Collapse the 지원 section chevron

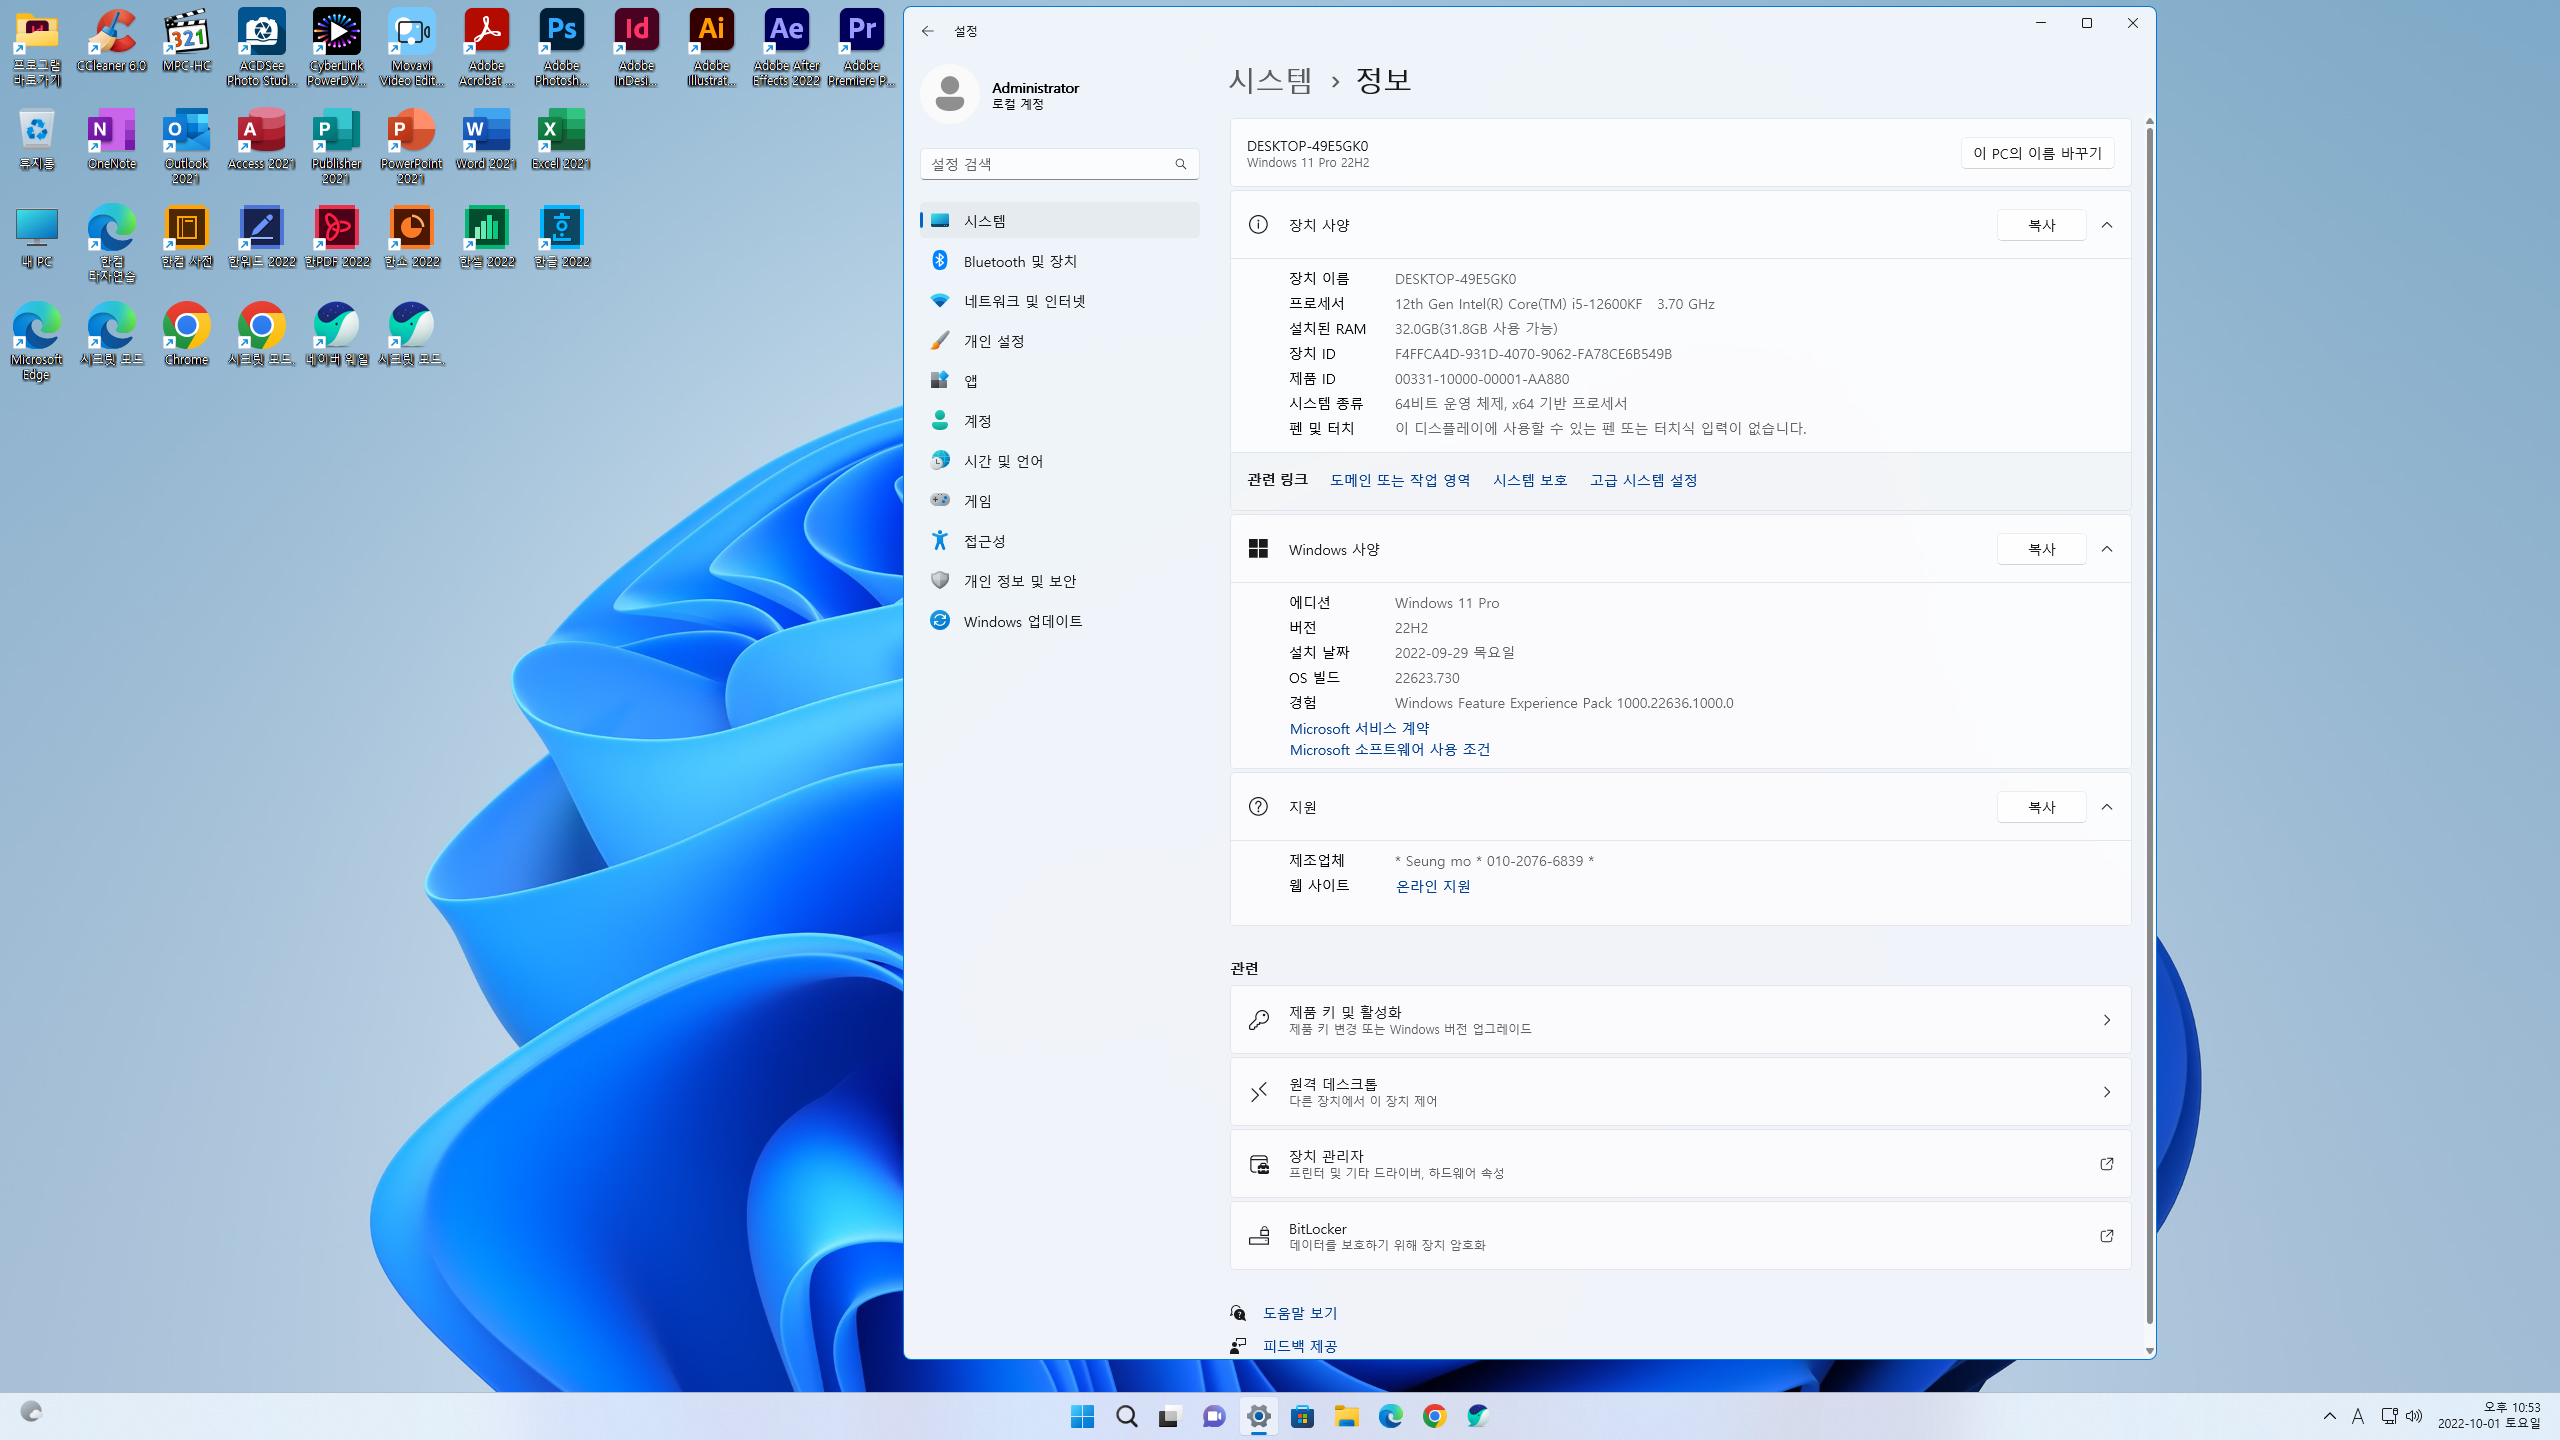2107,807
